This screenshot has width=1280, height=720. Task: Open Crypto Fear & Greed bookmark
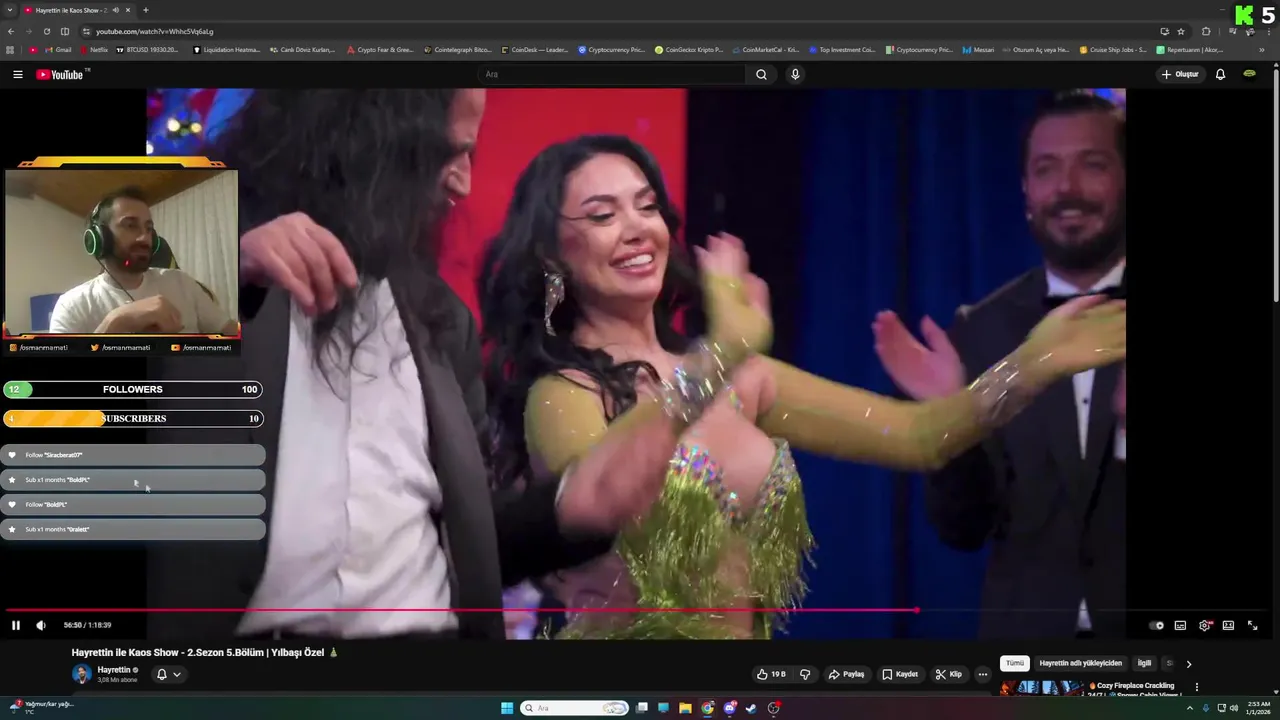click(381, 49)
